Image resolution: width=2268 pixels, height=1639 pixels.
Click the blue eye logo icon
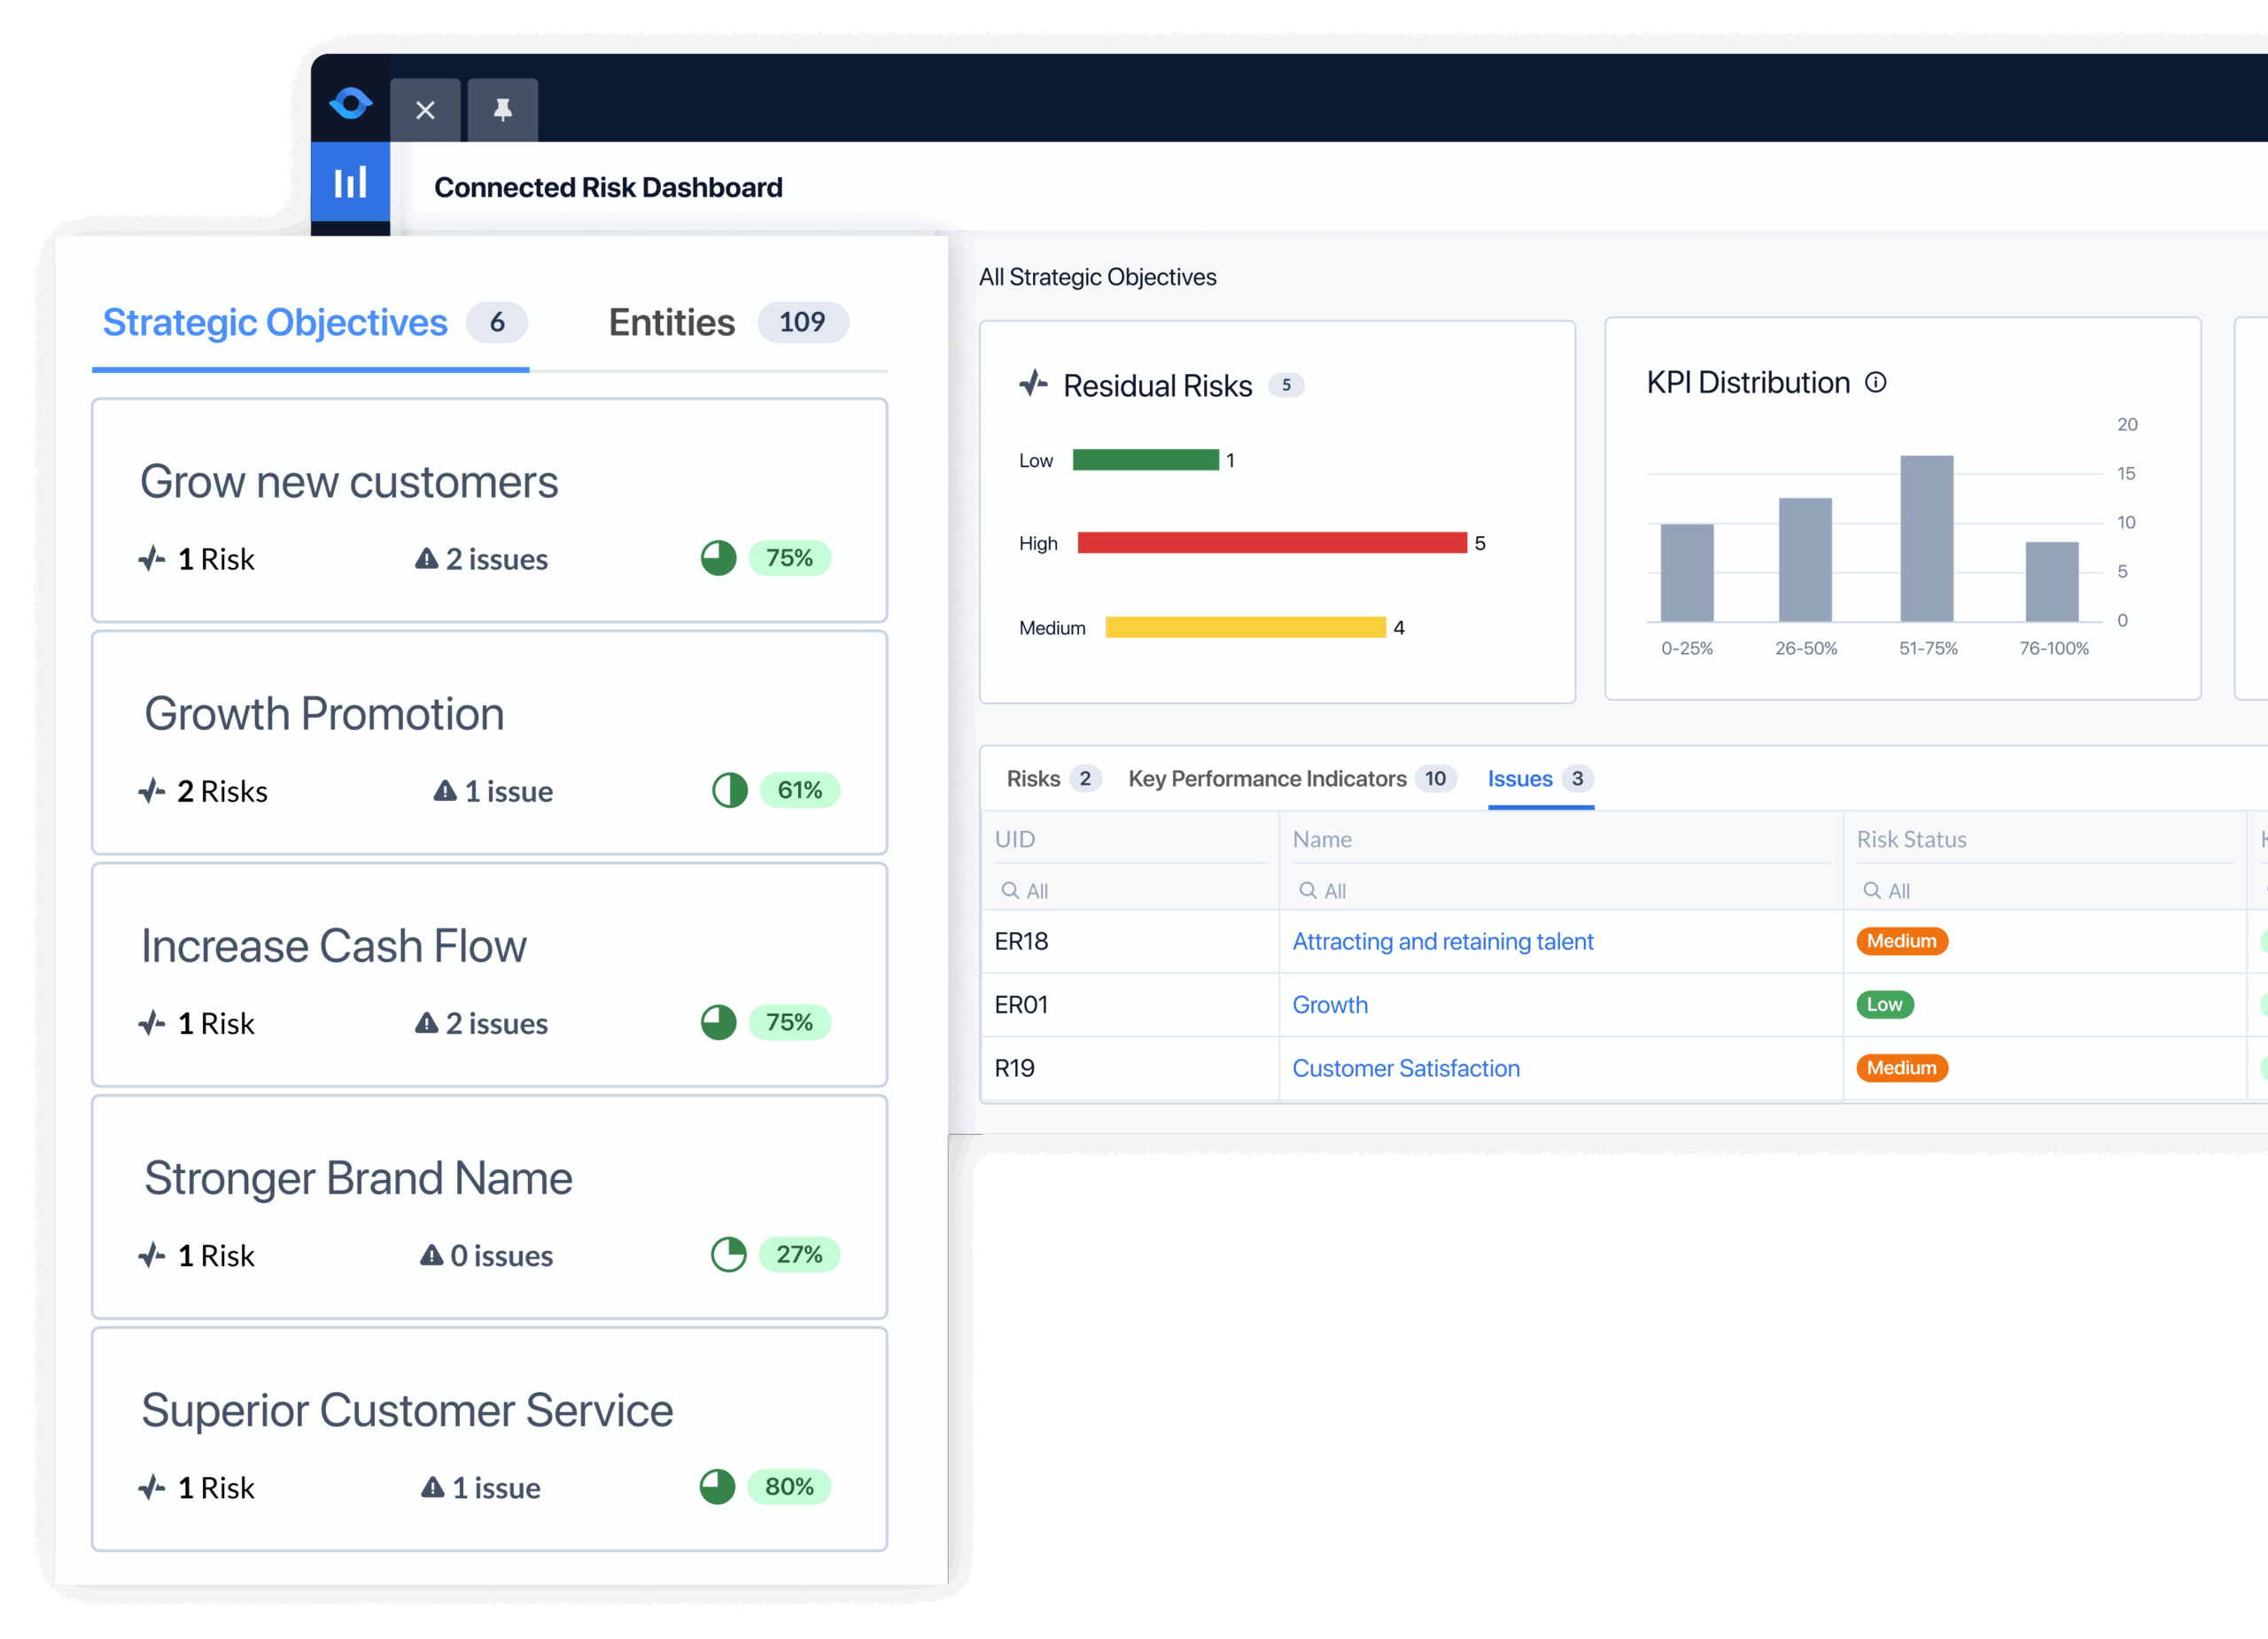coord(350,103)
